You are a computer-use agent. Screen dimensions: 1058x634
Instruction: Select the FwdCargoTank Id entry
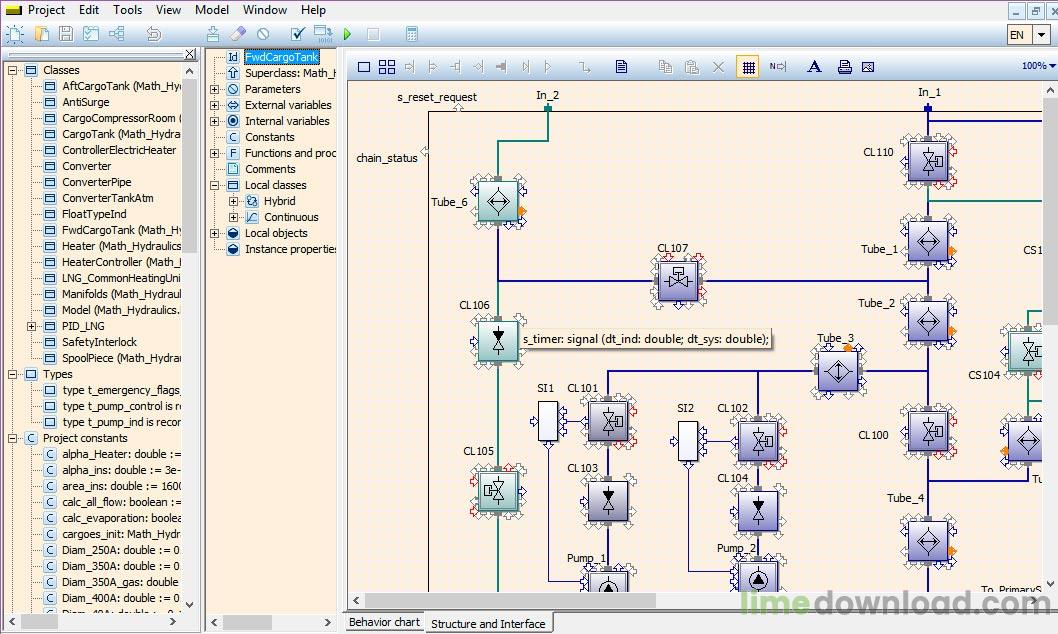pyautogui.click(x=281, y=57)
